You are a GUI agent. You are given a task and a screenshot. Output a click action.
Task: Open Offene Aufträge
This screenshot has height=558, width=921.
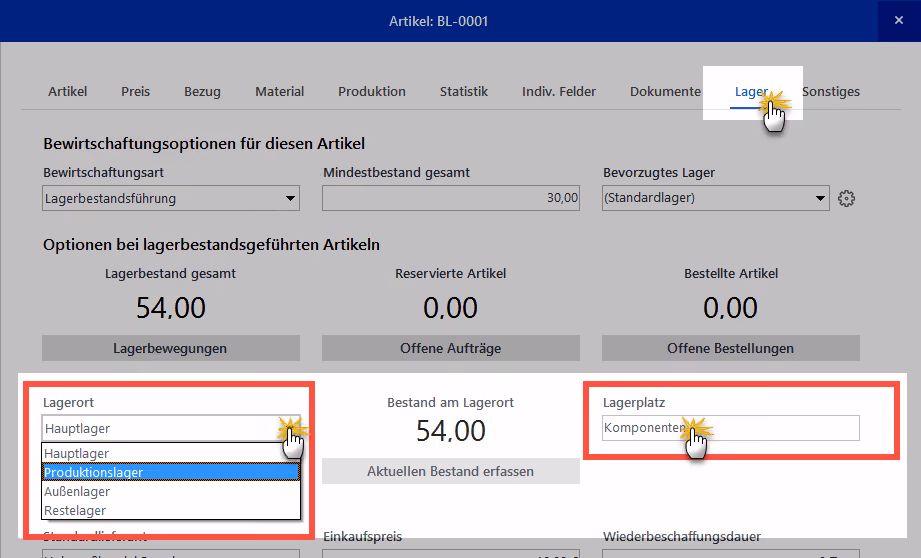coord(451,348)
